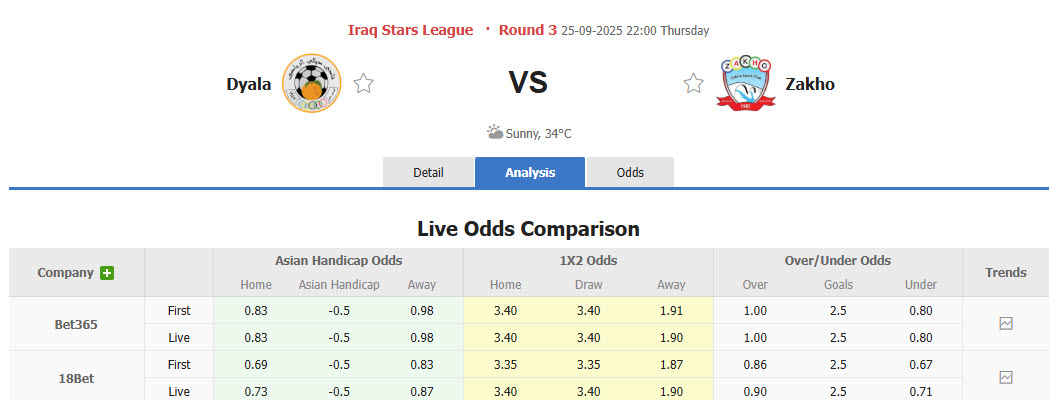The image size is (1050, 400).
Task: Click the Dyala team name
Action: pos(249,84)
